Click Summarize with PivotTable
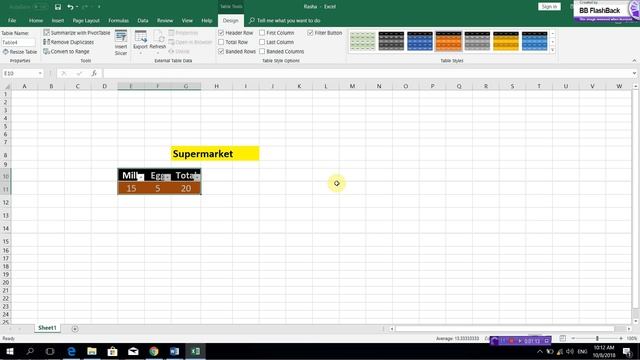Screen dimensions: 640x360 point(77,33)
